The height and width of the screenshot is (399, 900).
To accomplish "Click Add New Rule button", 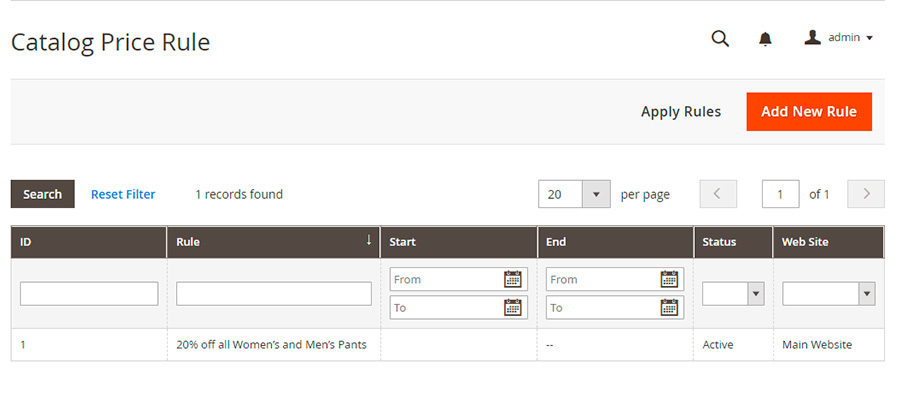I will 809,111.
